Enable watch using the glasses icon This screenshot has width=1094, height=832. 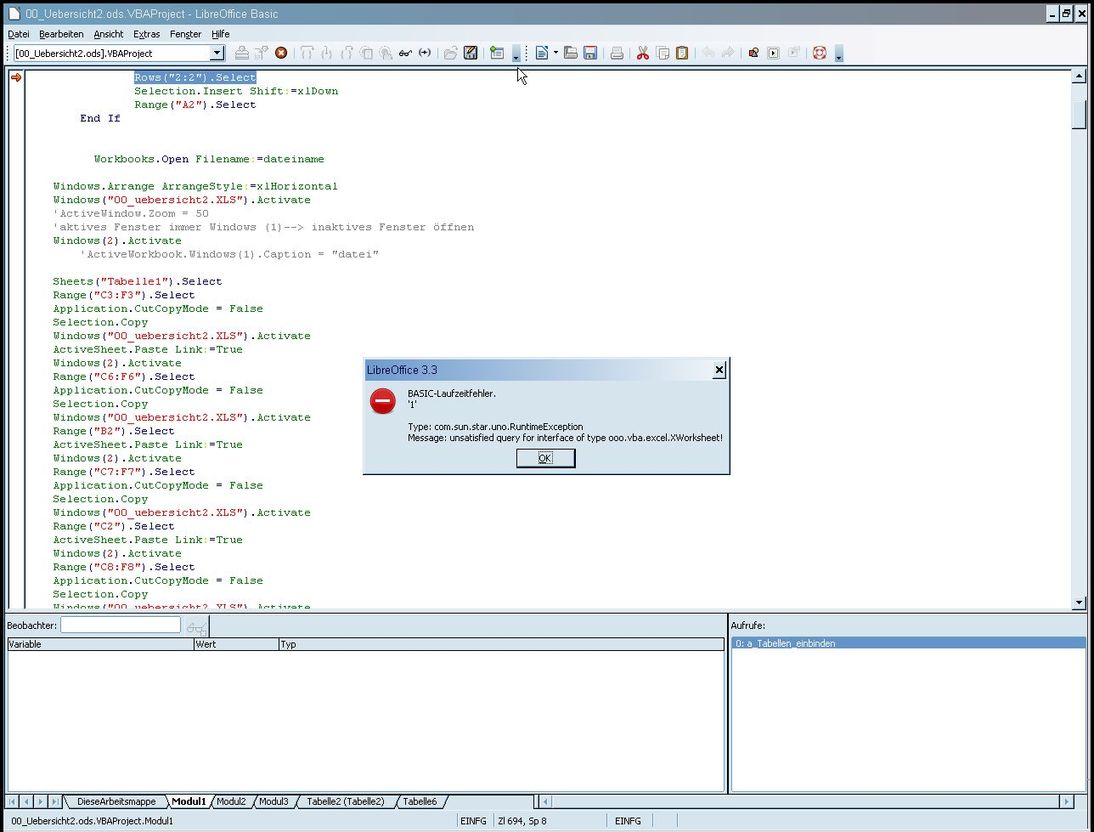(x=405, y=53)
